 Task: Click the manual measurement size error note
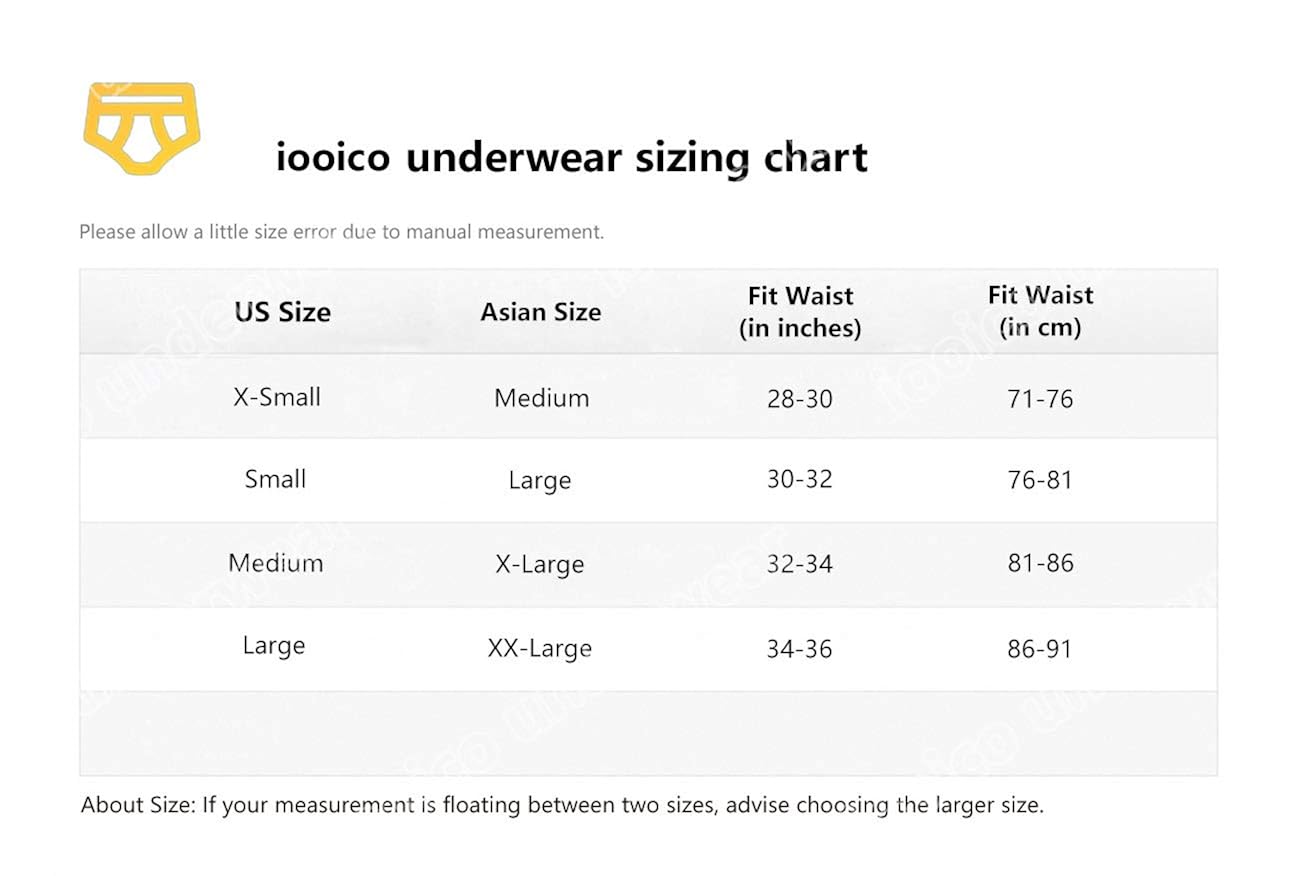click(341, 232)
